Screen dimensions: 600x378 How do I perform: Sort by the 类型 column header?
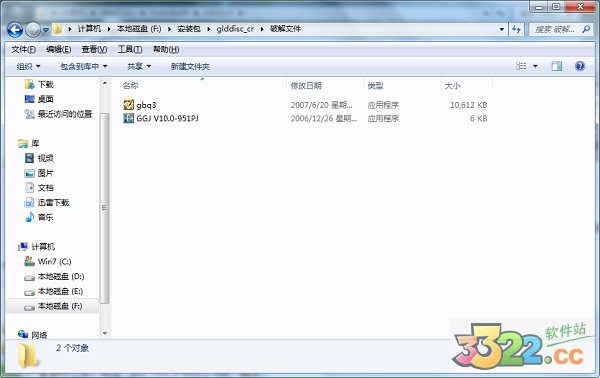coord(375,86)
